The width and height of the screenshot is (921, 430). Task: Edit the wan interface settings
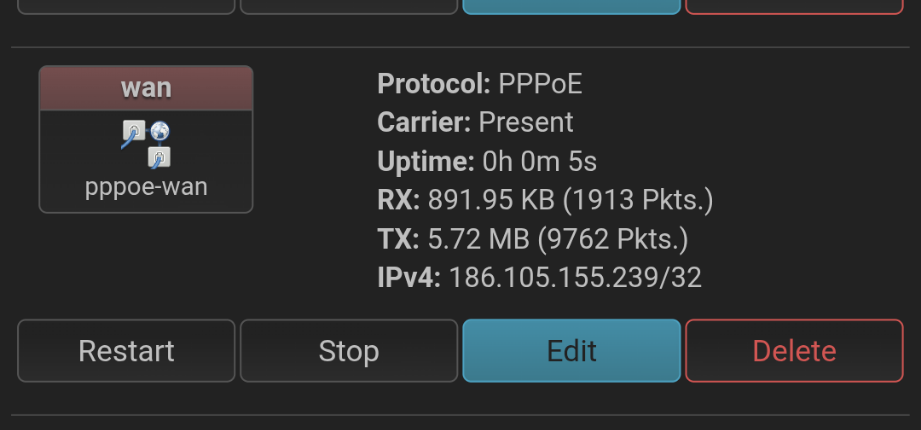click(x=571, y=351)
